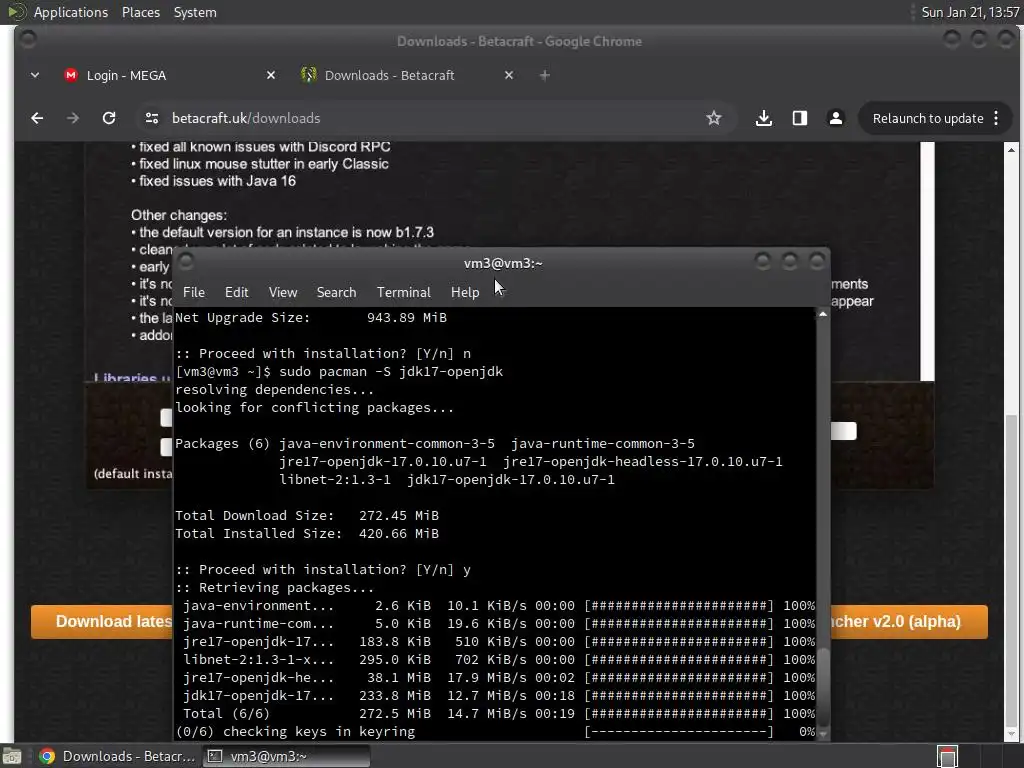Toggle Chrome side panel icon
1024x768 pixels.
click(x=799, y=118)
